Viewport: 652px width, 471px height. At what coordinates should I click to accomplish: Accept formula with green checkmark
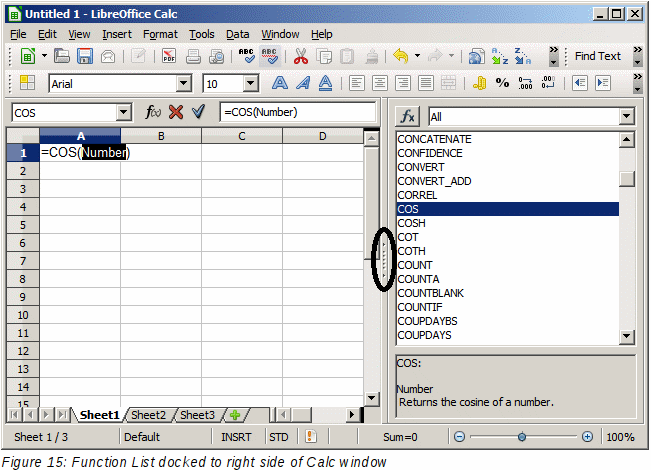(x=198, y=112)
